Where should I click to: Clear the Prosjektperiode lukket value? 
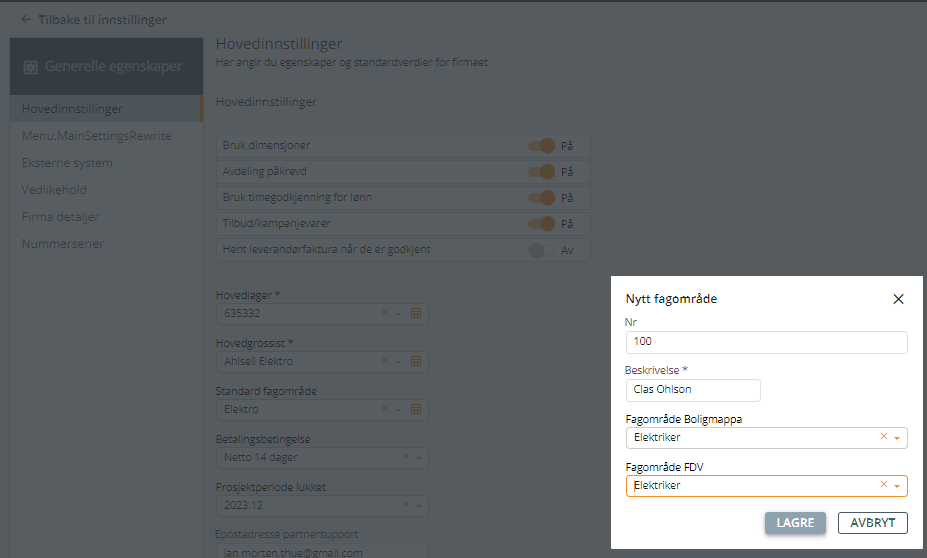[405, 505]
